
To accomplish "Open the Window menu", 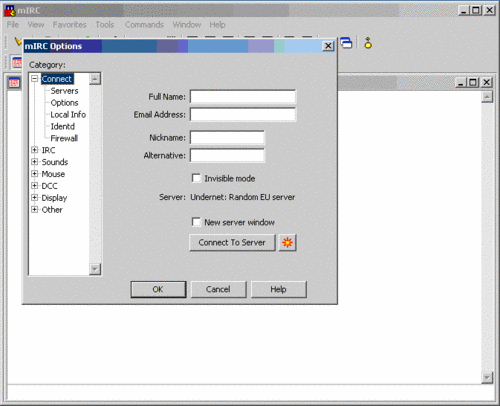I will click(187, 25).
